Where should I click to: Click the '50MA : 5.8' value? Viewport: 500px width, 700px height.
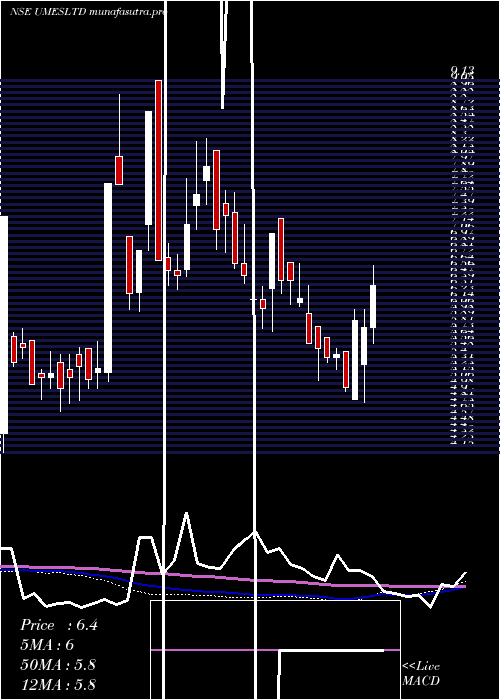pyautogui.click(x=58, y=665)
